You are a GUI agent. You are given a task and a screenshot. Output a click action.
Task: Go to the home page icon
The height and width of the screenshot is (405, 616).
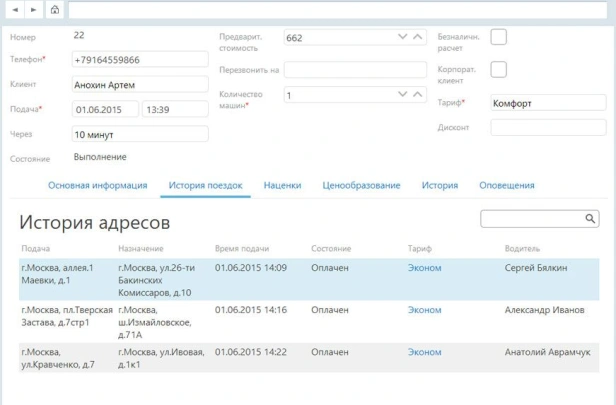[54, 10]
